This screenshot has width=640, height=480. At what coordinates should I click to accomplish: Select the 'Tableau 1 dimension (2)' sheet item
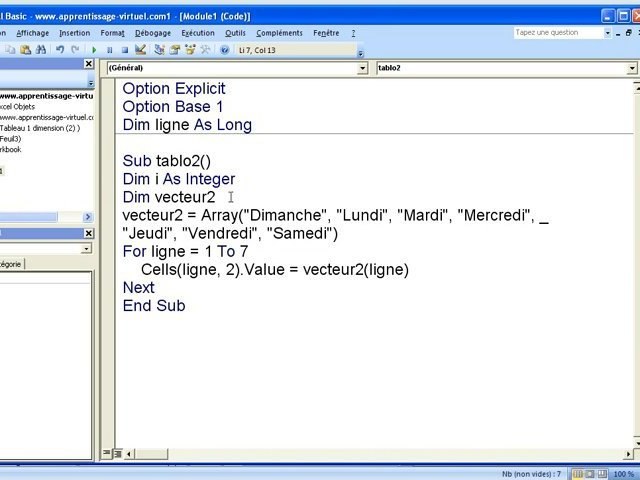(40, 128)
